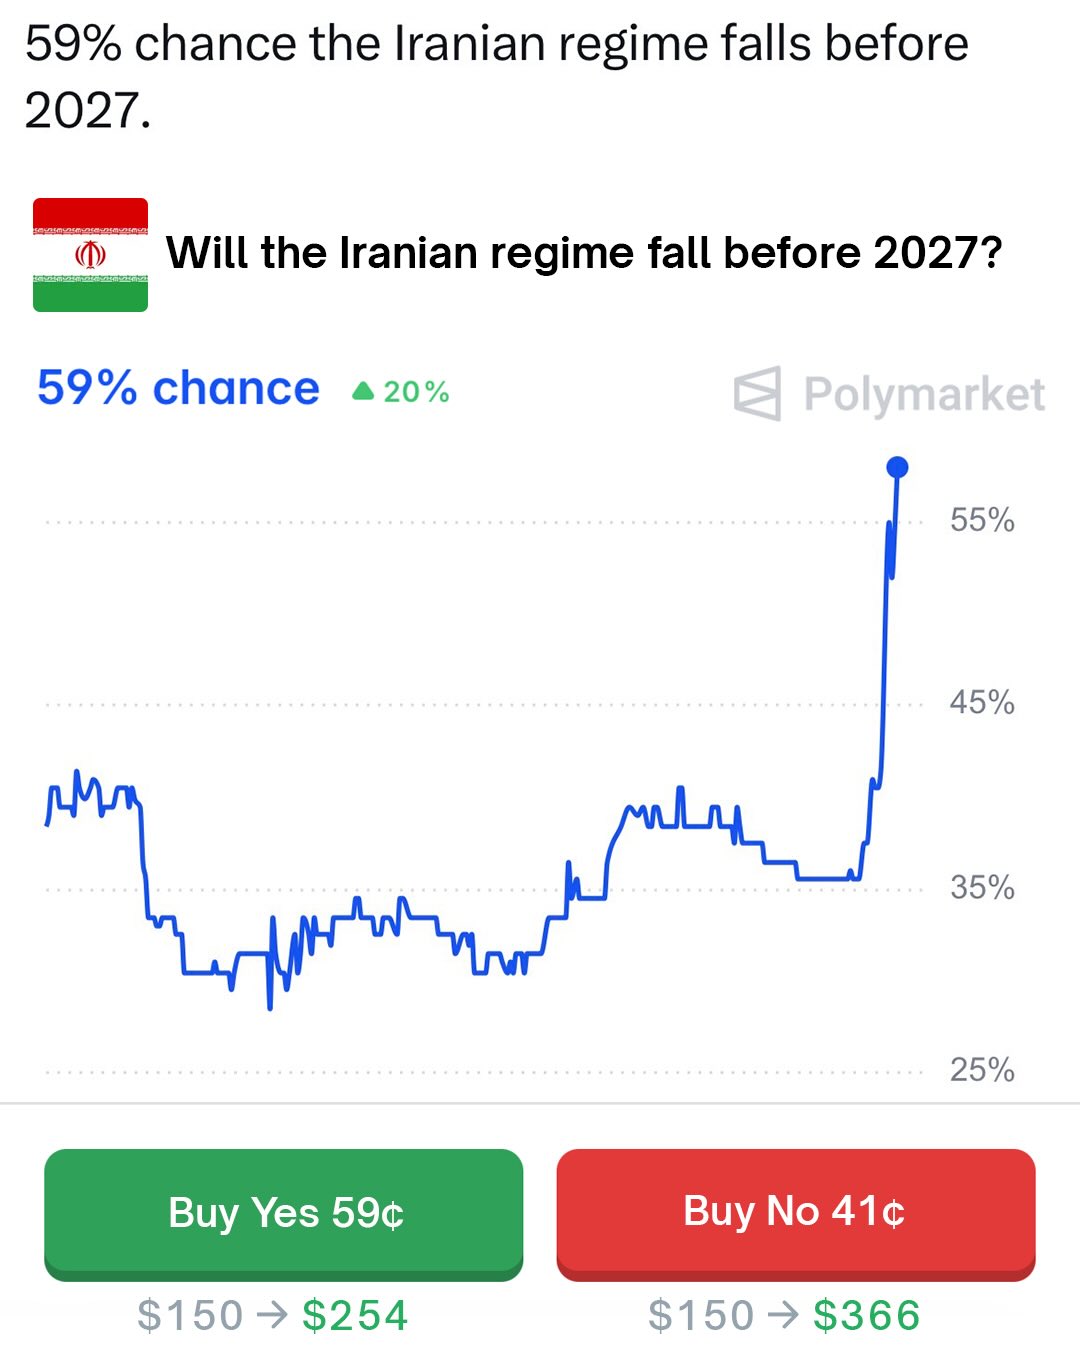
Task: Select the blue 59% chance figure
Action: [178, 388]
